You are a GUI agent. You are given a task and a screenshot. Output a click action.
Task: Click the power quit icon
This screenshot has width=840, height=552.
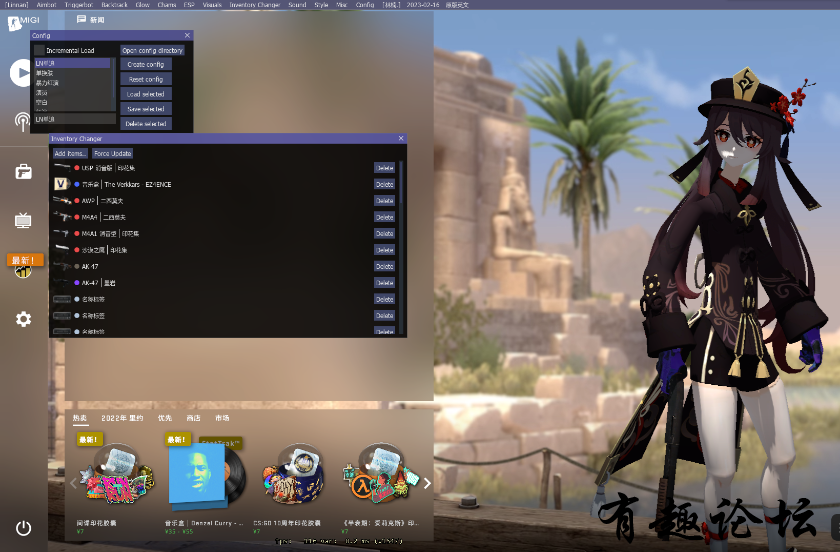point(23,528)
